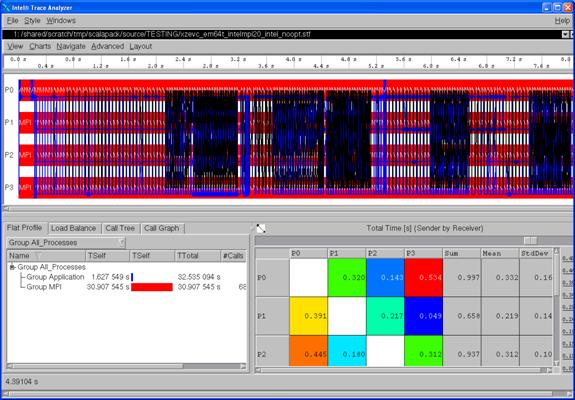Sort by the #Calls column header

[x=233, y=256]
